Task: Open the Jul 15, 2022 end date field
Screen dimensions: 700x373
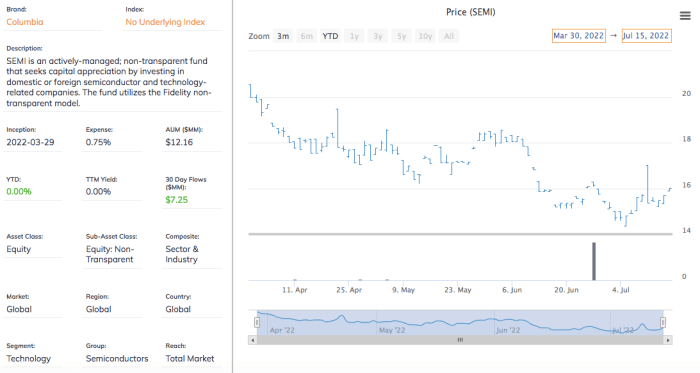Action: [x=646, y=36]
